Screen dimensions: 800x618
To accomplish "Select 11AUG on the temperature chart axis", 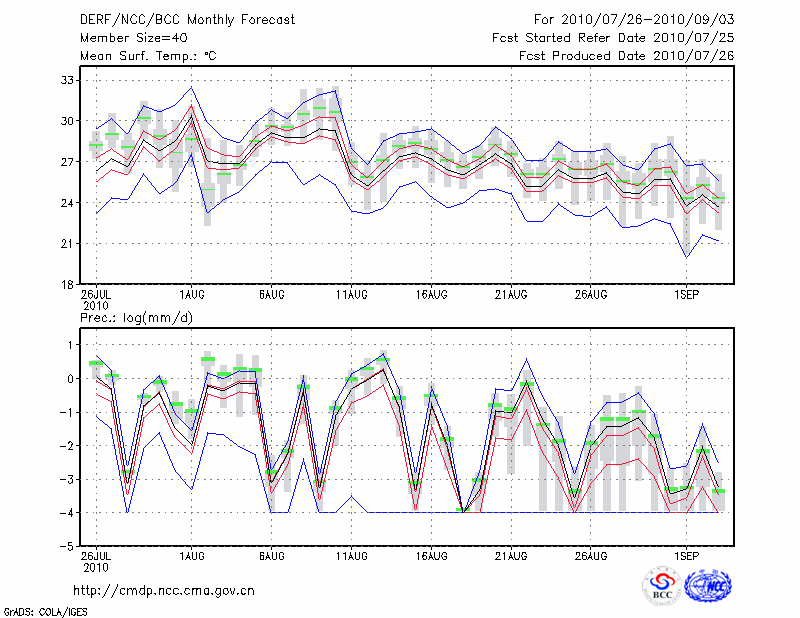I will 351,294.
